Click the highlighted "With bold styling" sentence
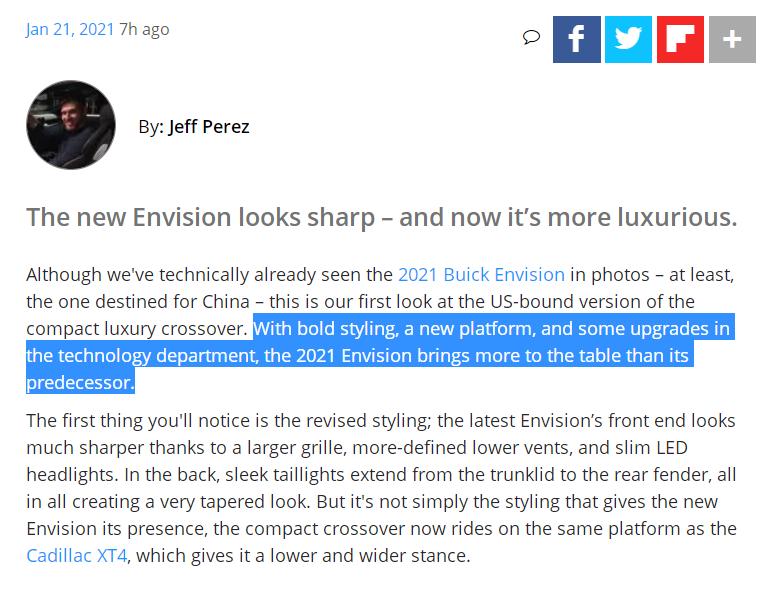The height and width of the screenshot is (599, 779). pyautogui.click(x=490, y=328)
